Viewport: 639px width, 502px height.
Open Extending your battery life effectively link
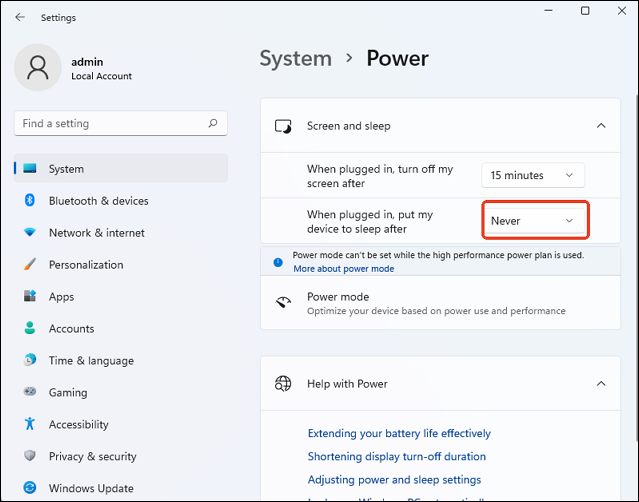point(399,433)
